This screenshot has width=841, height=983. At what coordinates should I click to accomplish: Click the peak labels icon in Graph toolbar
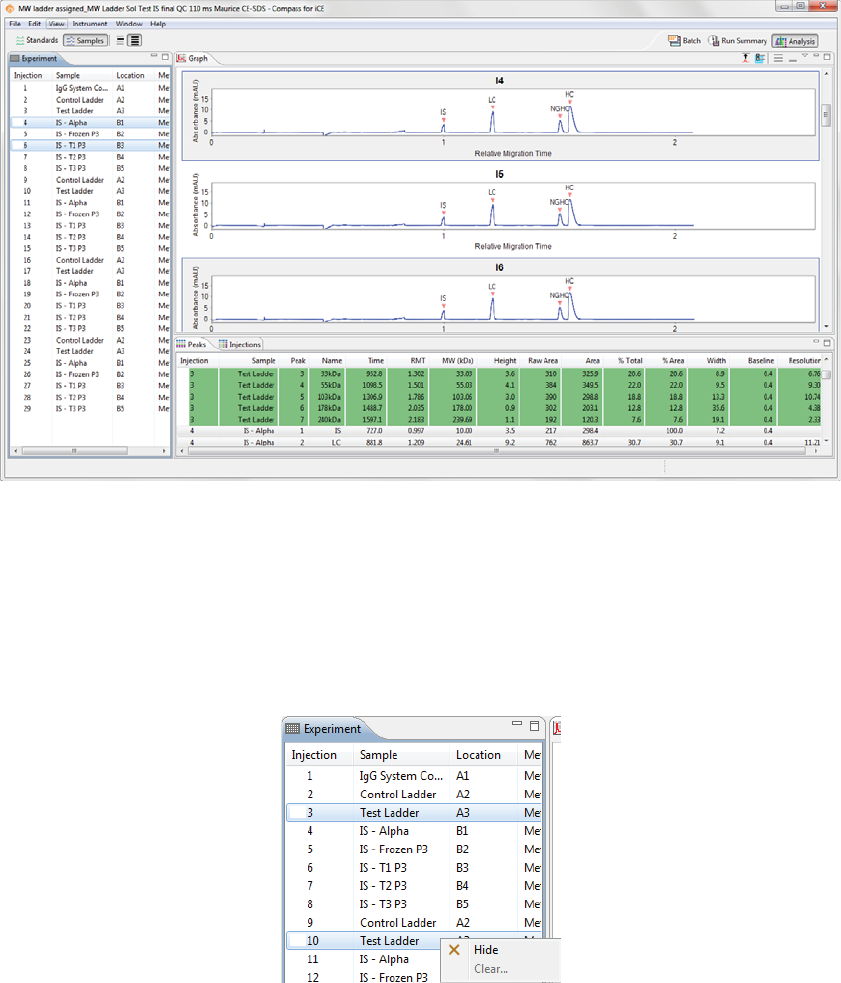point(759,58)
